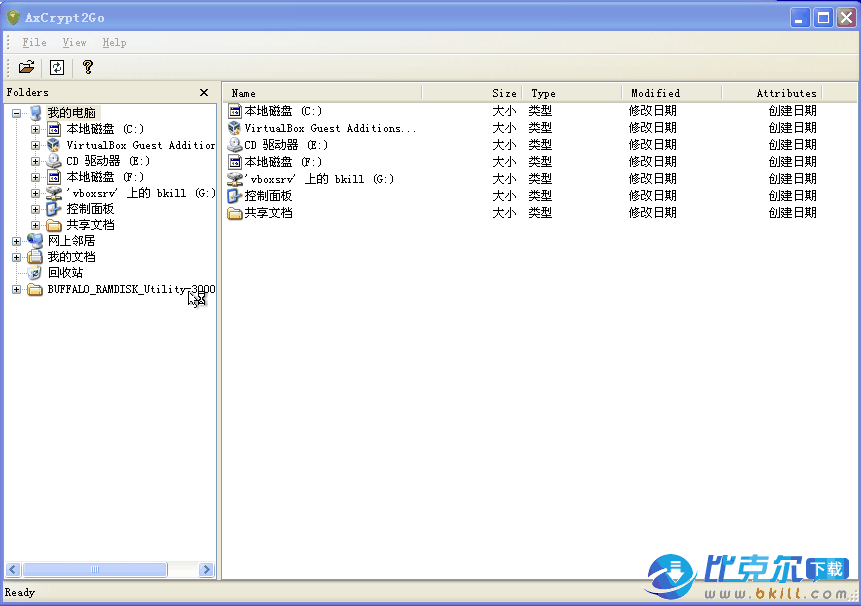This screenshot has width=861, height=606.
Task: Open the File menu
Action: pos(34,43)
